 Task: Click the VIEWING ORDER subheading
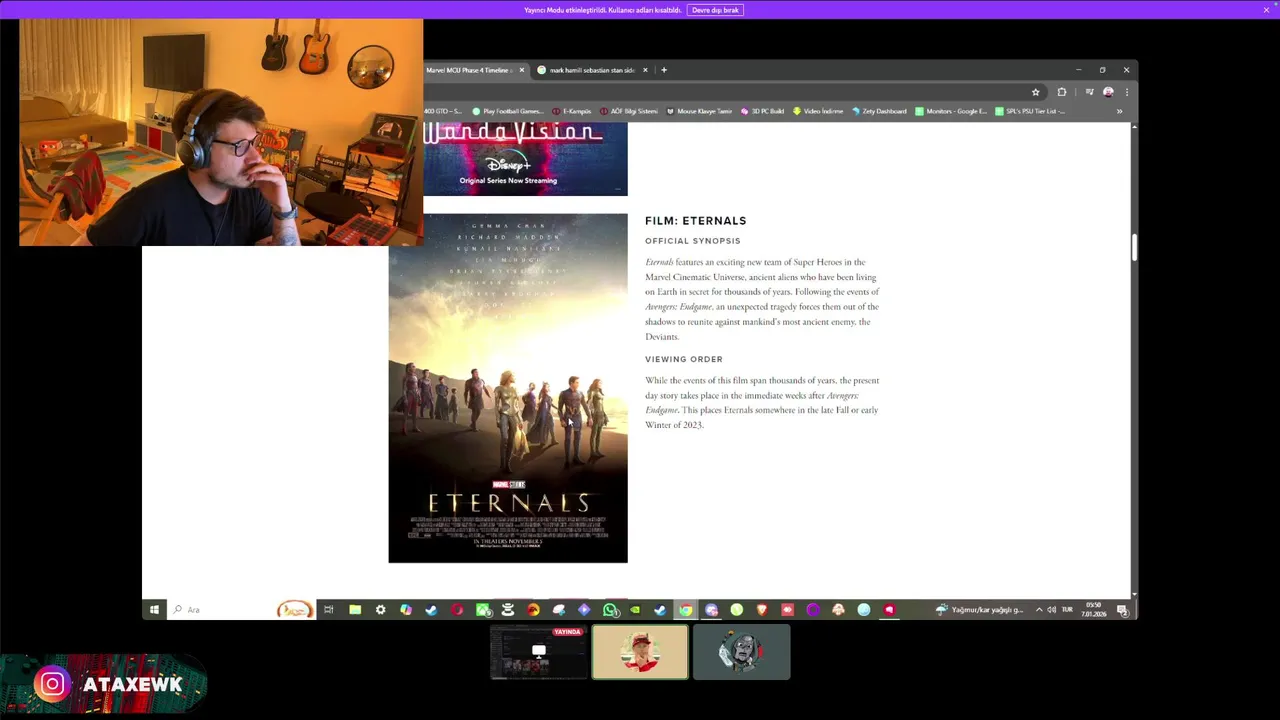[684, 359]
